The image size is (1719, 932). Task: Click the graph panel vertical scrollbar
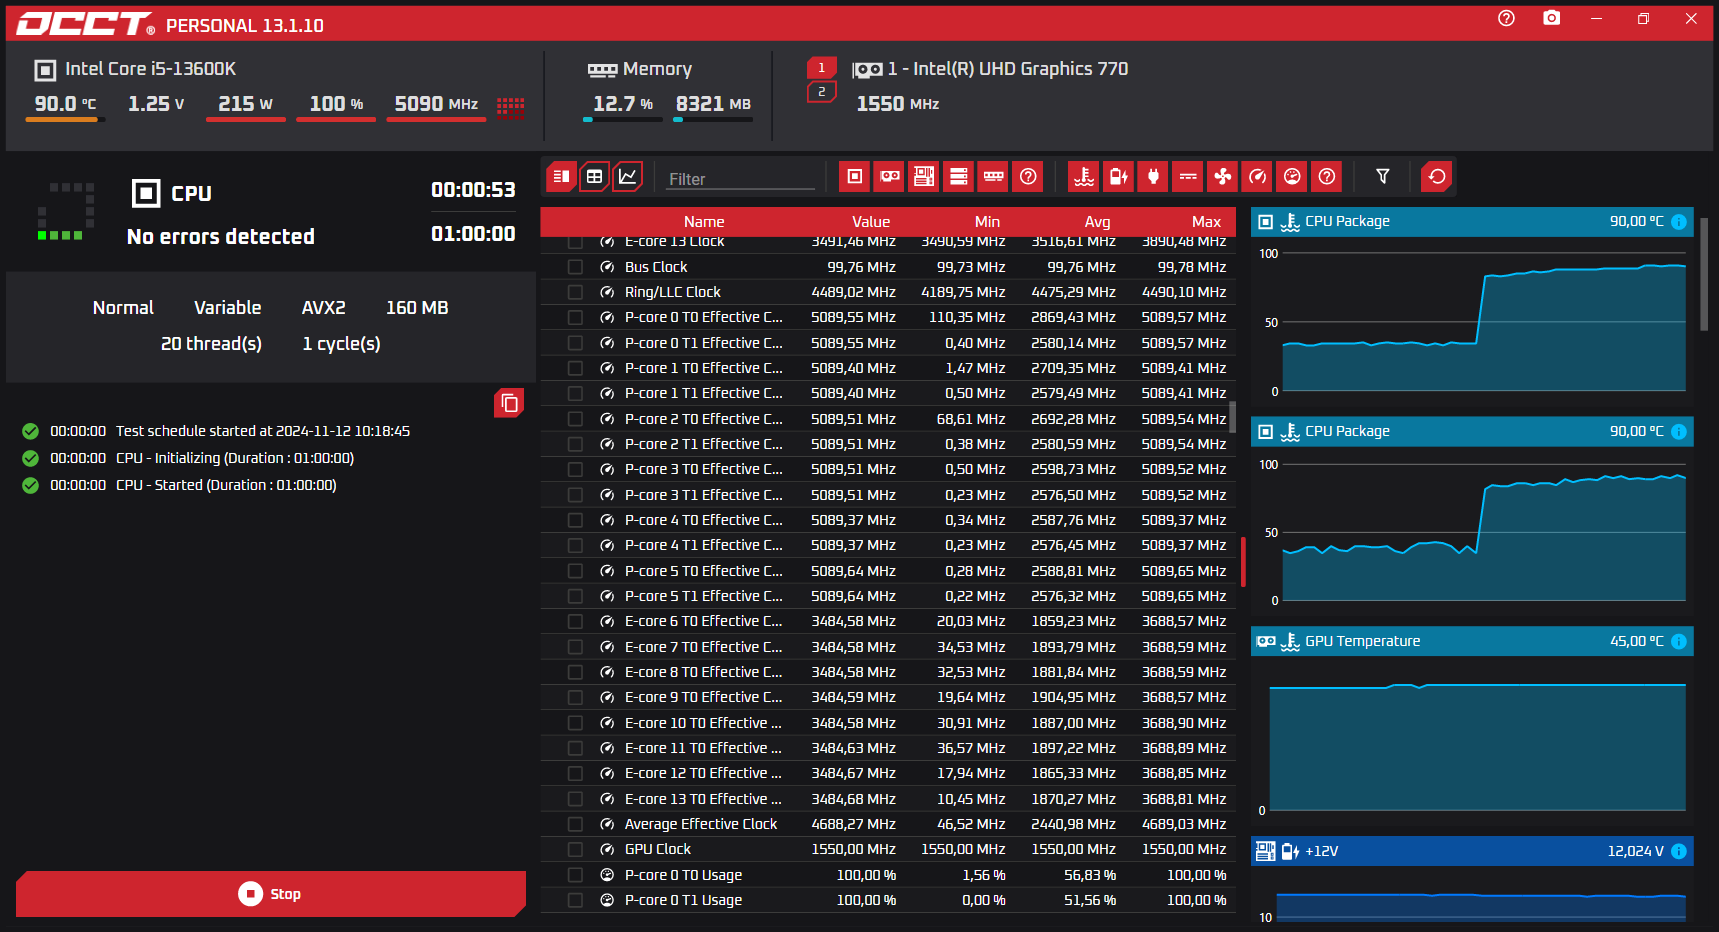coord(1705,275)
